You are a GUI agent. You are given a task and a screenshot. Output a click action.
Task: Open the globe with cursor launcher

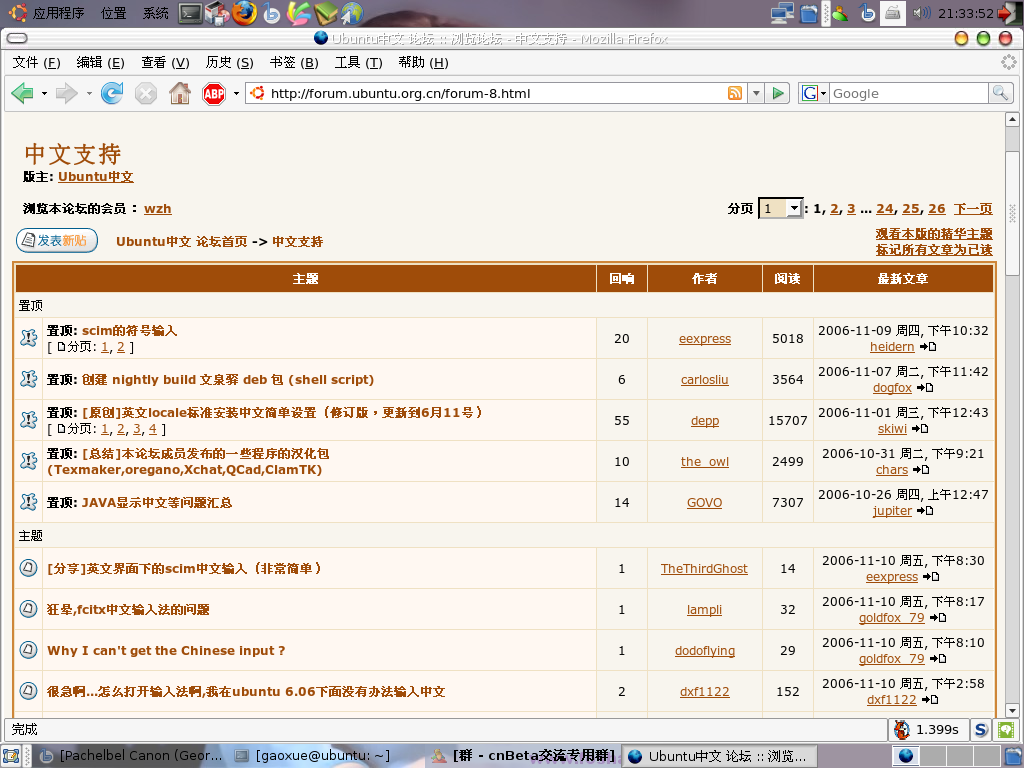(352, 13)
